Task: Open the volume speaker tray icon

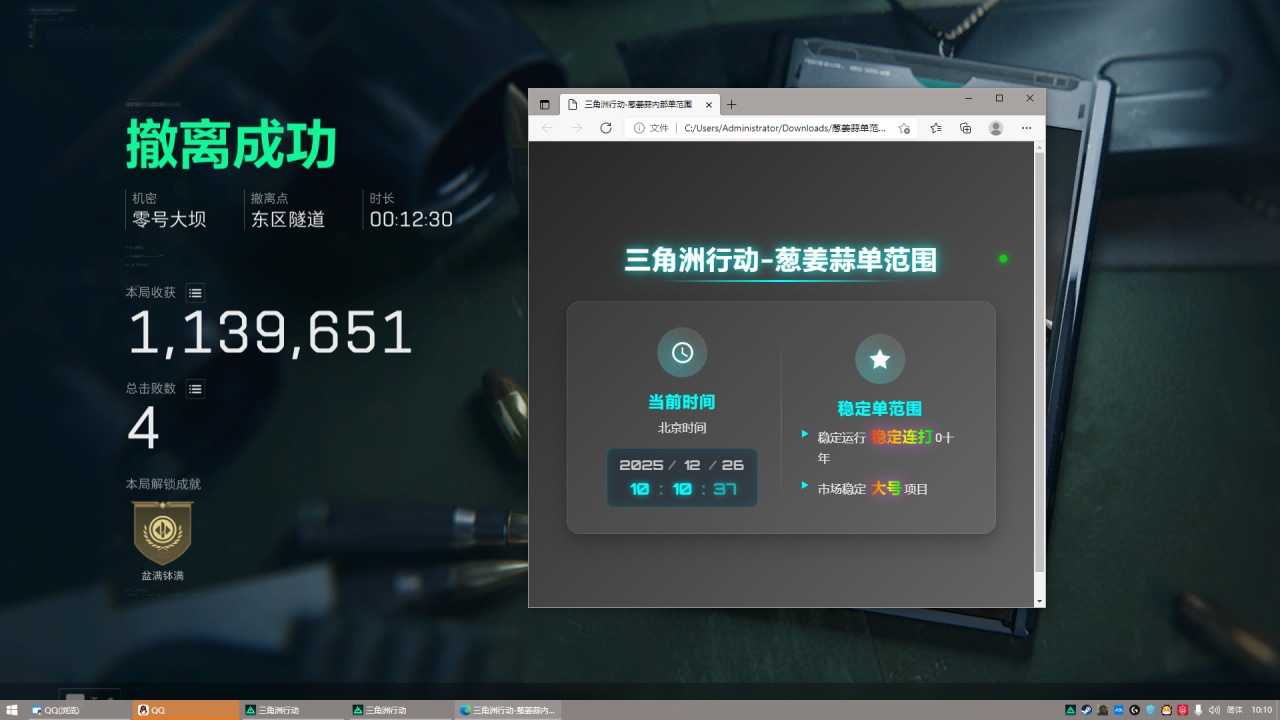Action: click(1214, 710)
